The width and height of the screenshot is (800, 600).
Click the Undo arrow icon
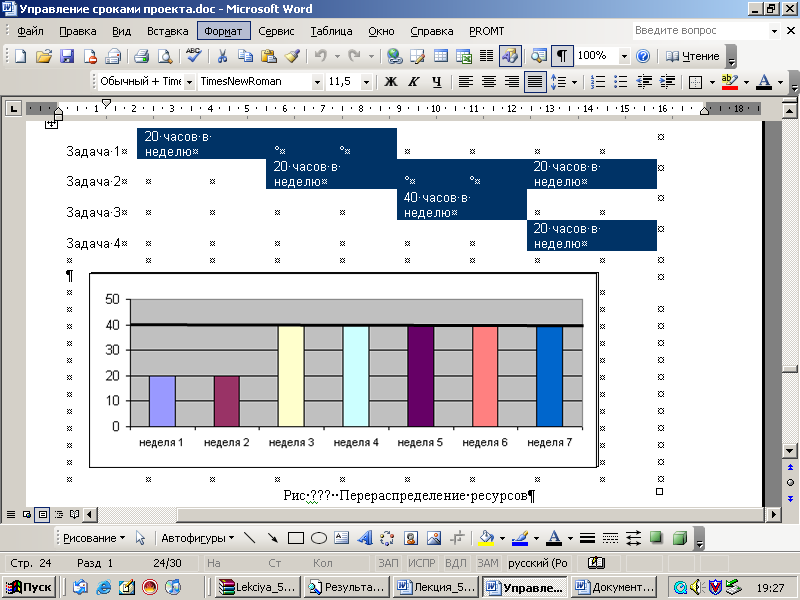tap(320, 56)
